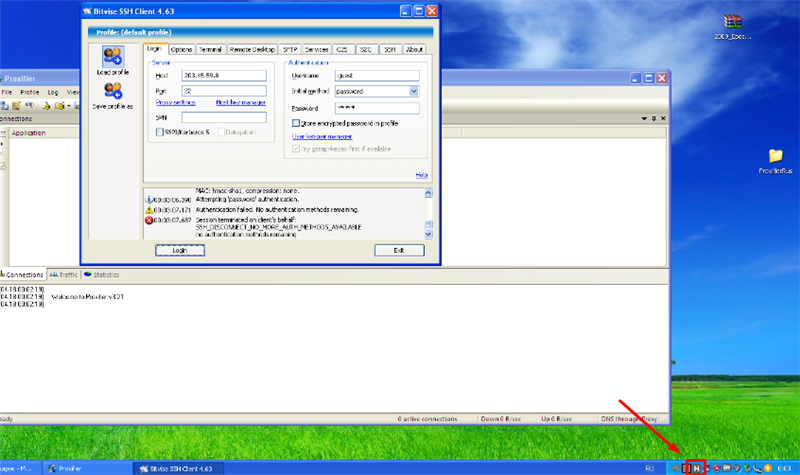The image size is (800, 475).
Task: Click the Help link in Login tab
Action: click(x=421, y=175)
